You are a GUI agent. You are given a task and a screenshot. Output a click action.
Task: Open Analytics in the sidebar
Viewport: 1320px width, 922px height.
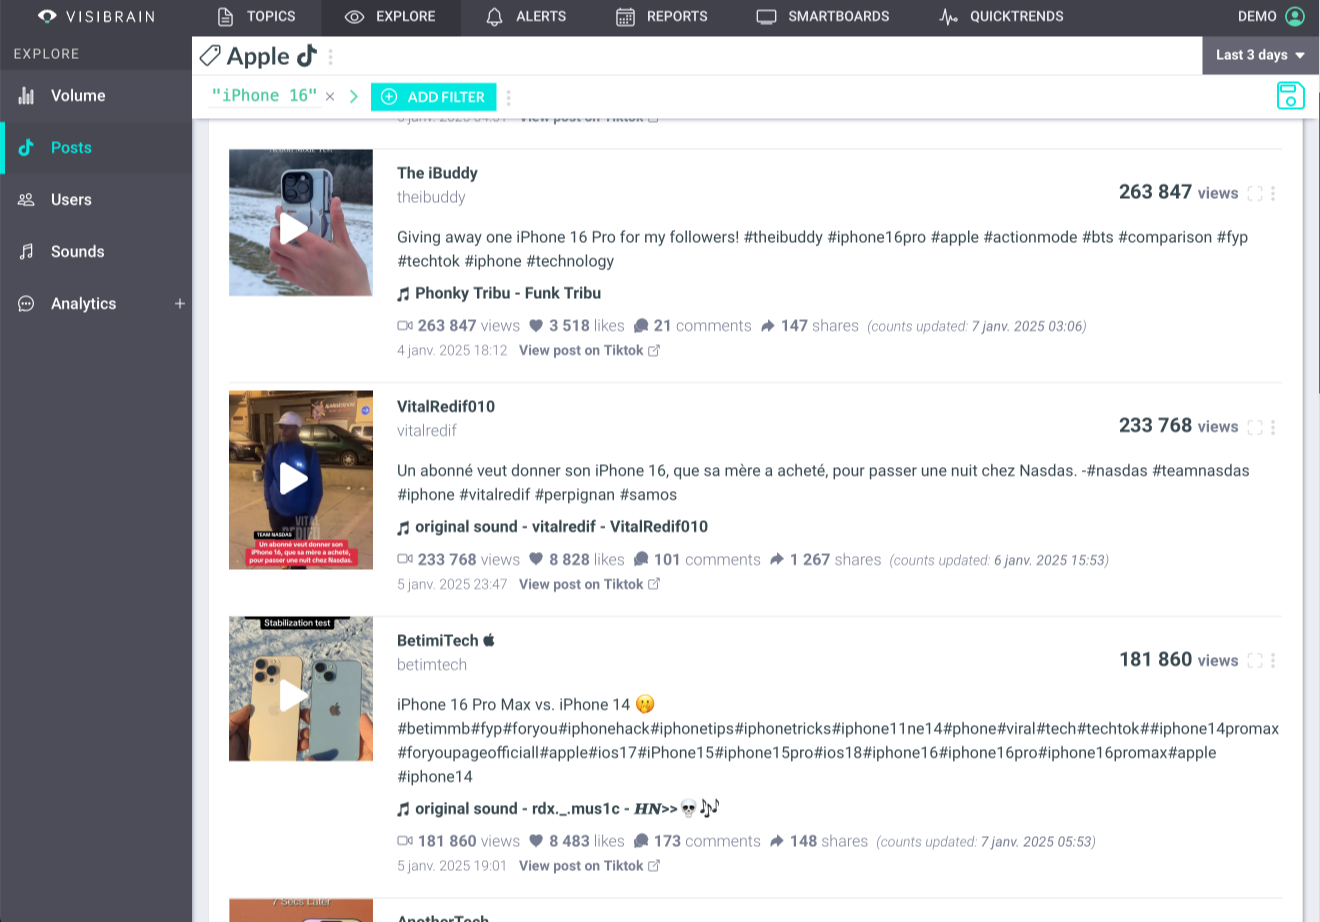click(x=83, y=304)
